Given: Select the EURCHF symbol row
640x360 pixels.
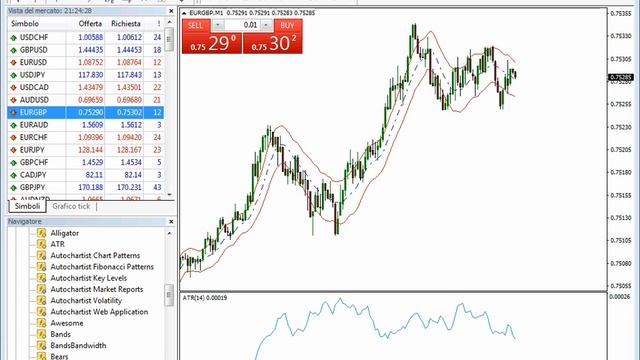Looking at the screenshot, I should point(86,137).
